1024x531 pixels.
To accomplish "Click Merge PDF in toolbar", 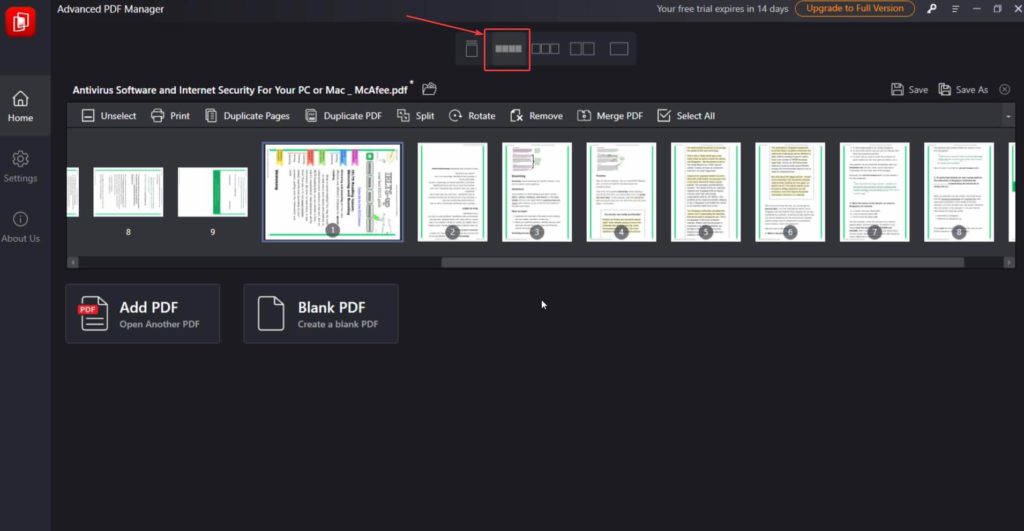I will point(610,116).
